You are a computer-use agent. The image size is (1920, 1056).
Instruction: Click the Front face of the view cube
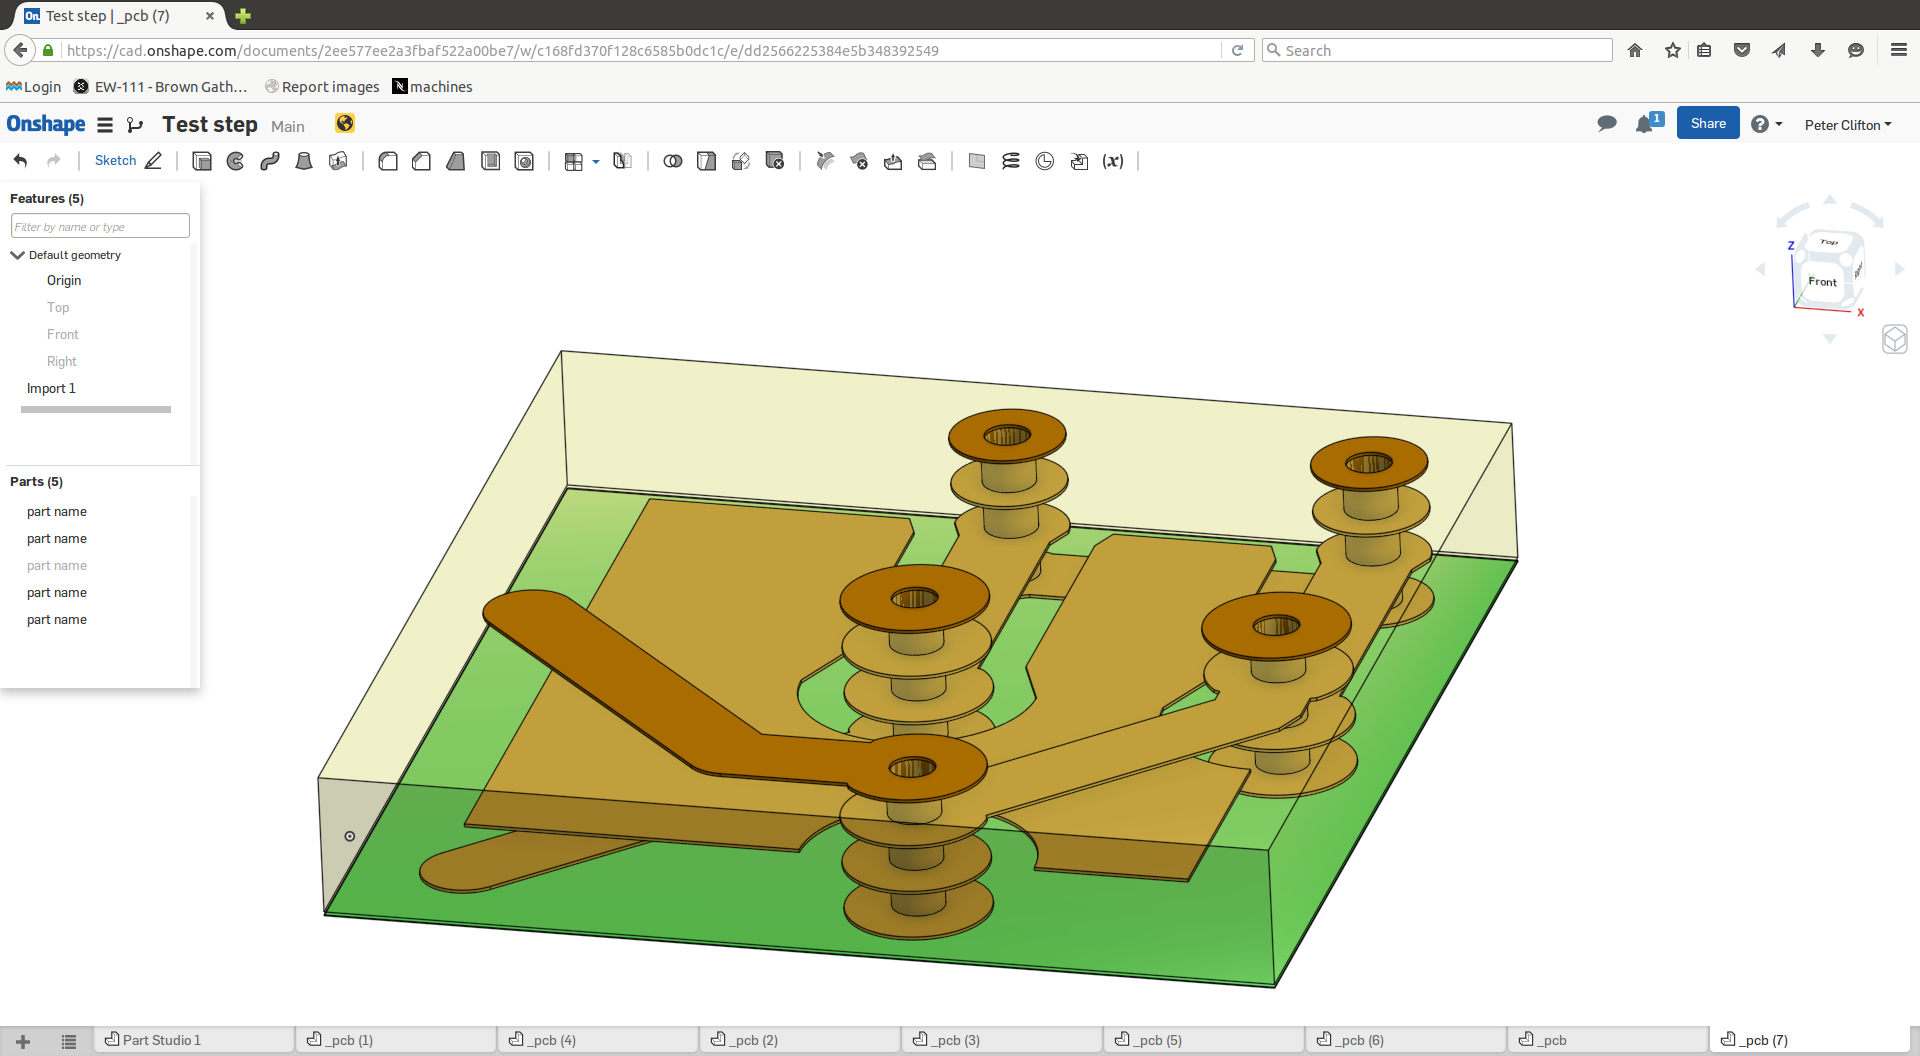(1822, 282)
